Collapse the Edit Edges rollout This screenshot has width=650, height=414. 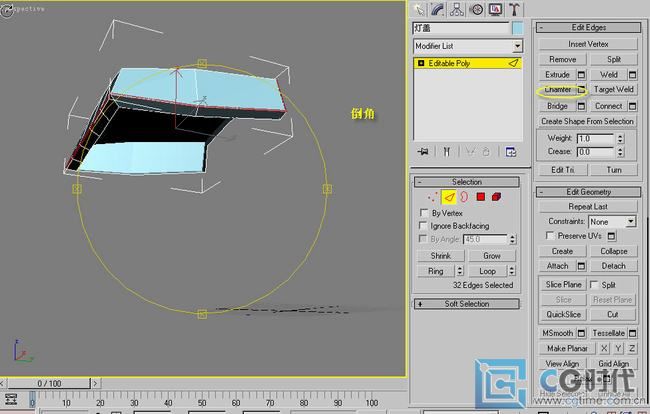(x=588, y=27)
